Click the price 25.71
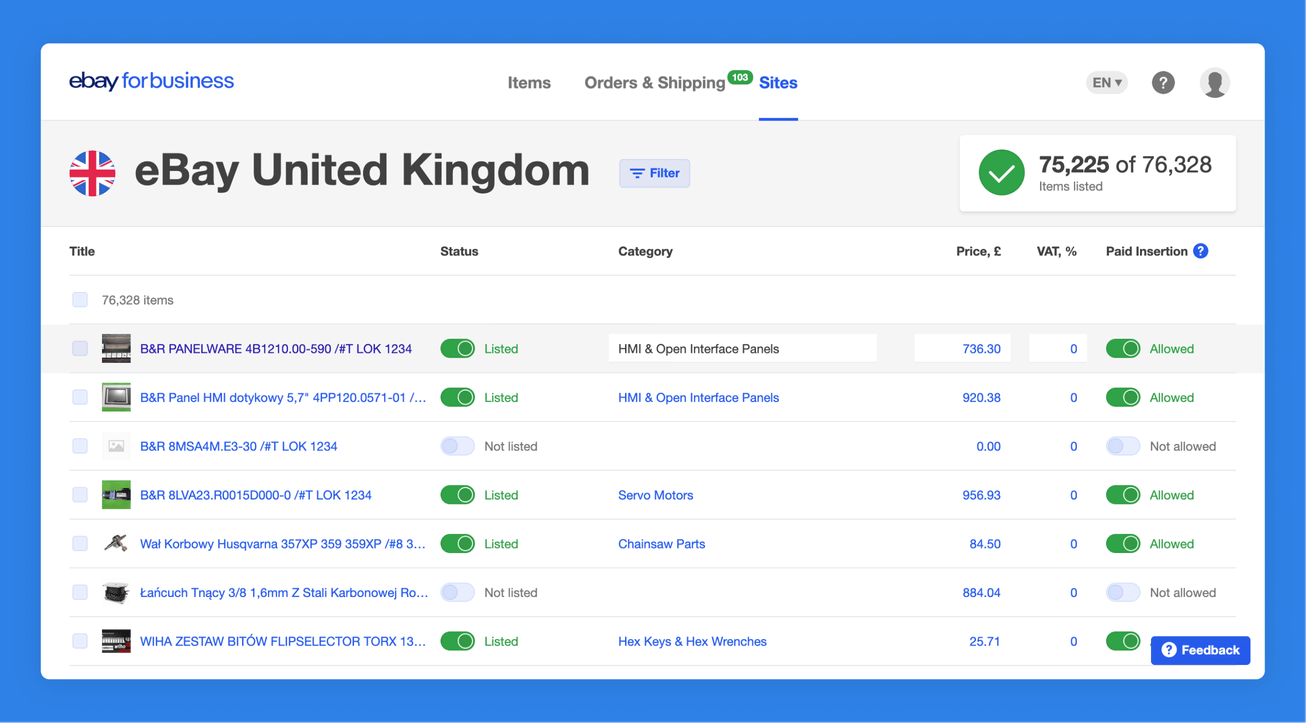 (985, 641)
